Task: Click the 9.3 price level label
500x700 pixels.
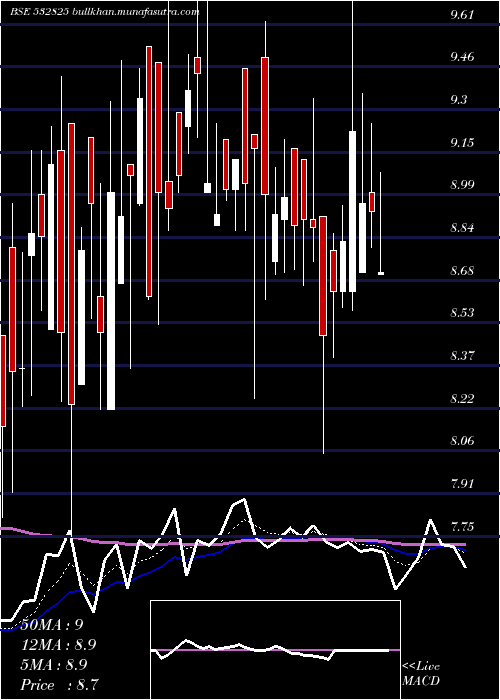Action: pyautogui.click(x=458, y=100)
